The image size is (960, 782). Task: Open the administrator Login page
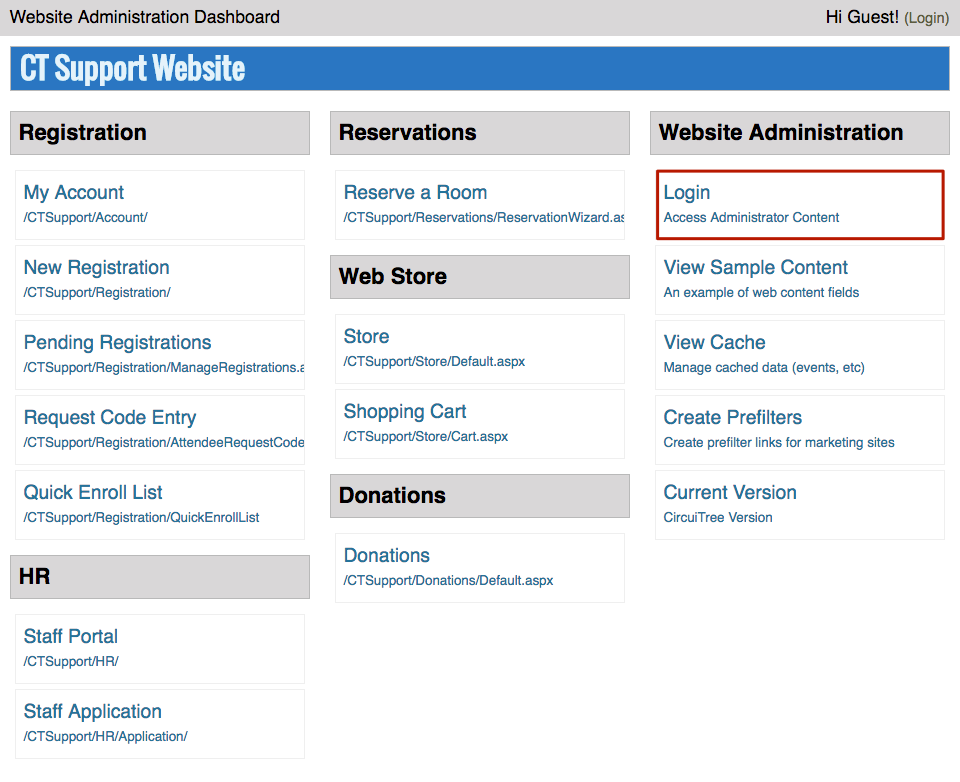point(686,192)
